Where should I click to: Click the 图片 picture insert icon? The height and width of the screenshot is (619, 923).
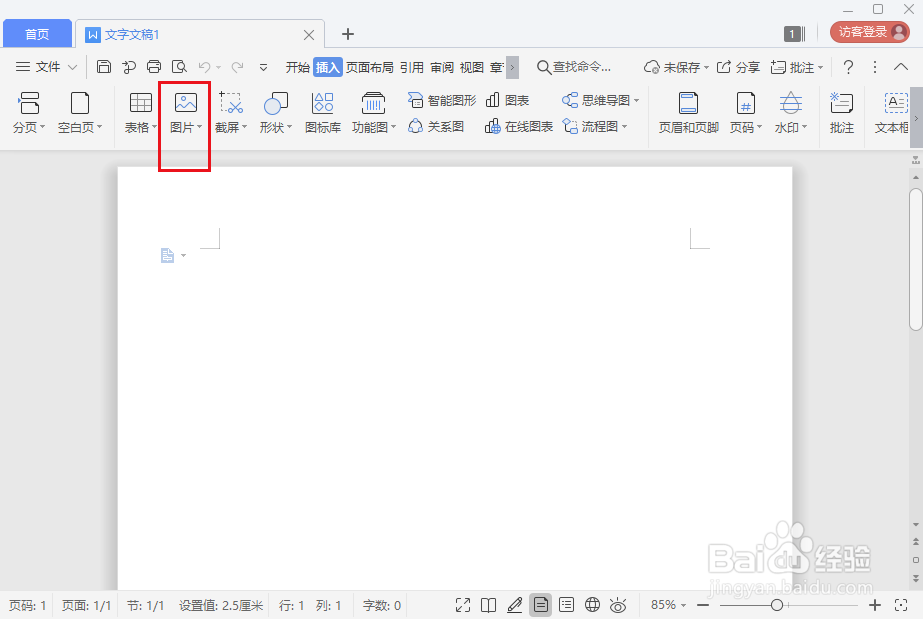(x=185, y=112)
